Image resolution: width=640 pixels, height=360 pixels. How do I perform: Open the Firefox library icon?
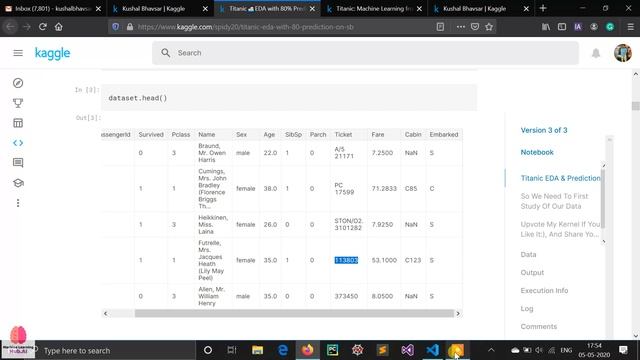(546, 27)
